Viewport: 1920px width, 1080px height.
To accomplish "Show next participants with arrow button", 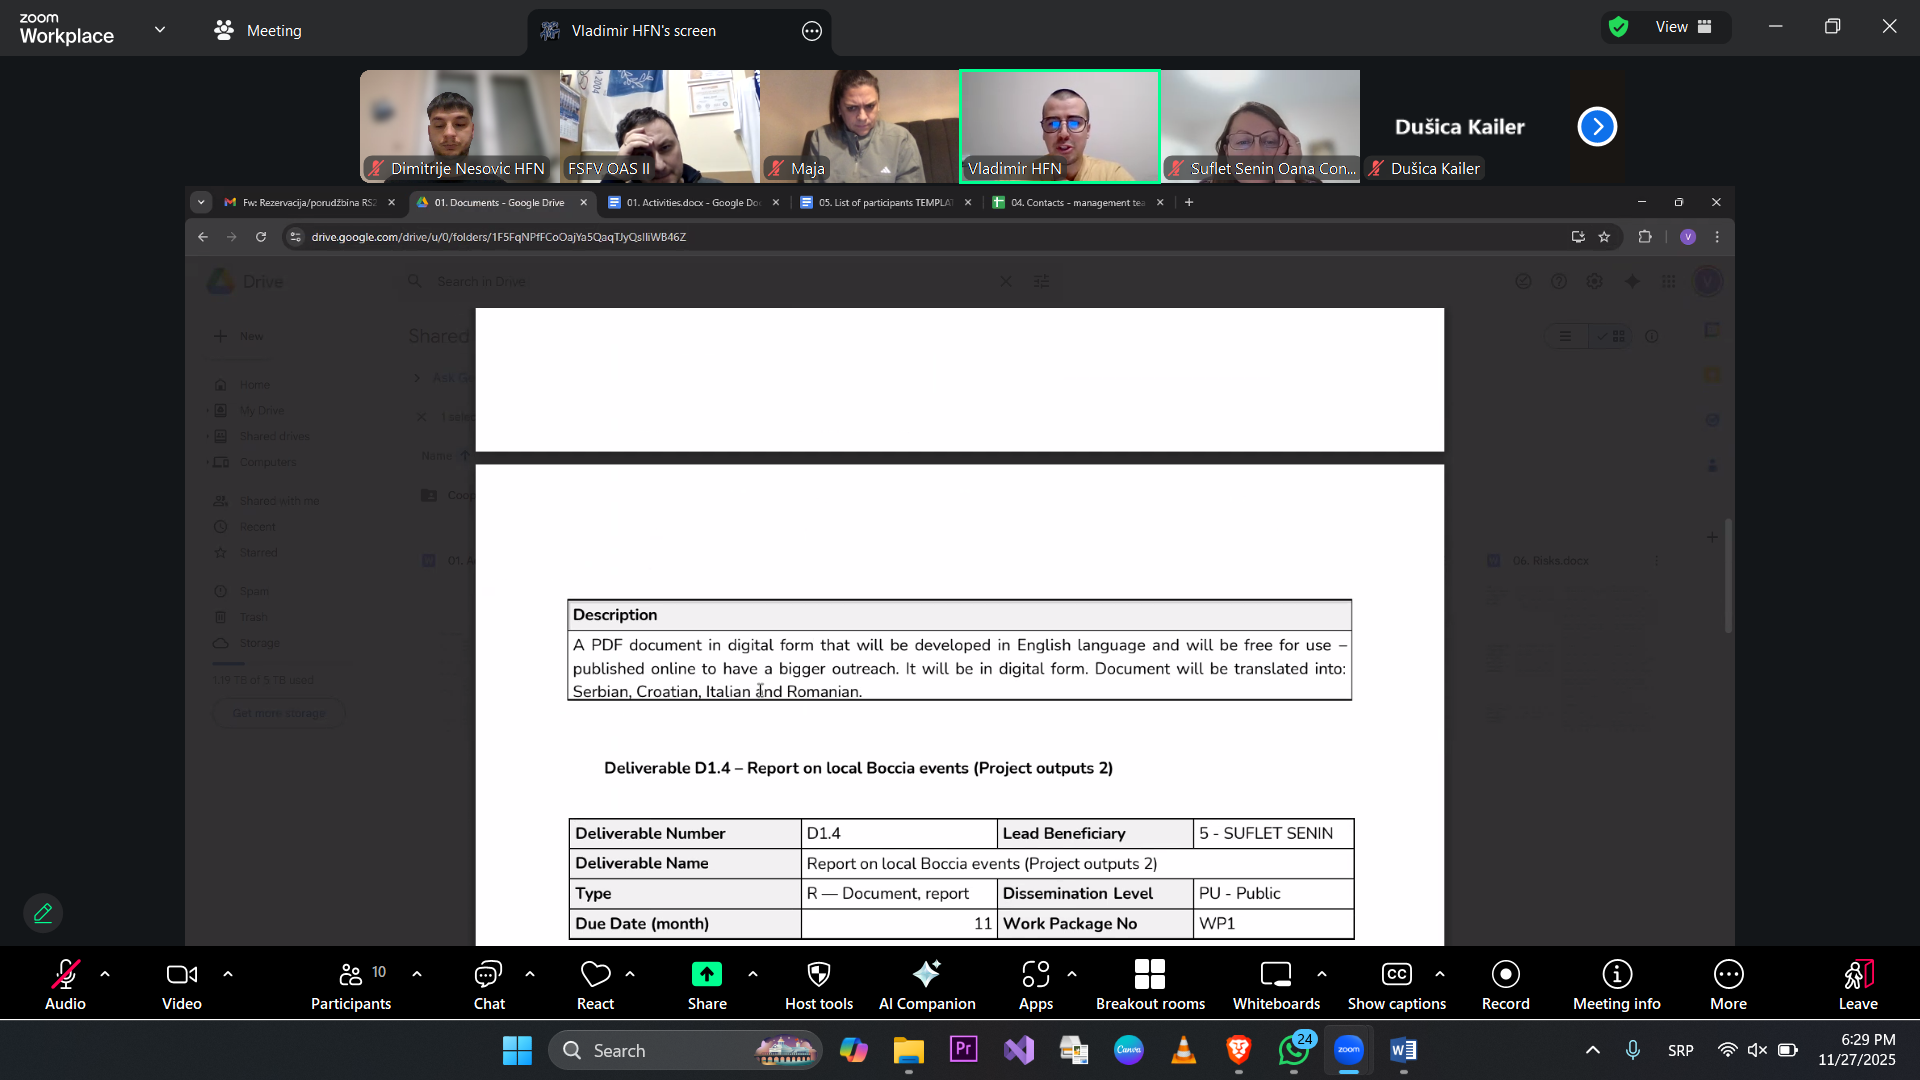I will [1597, 126].
